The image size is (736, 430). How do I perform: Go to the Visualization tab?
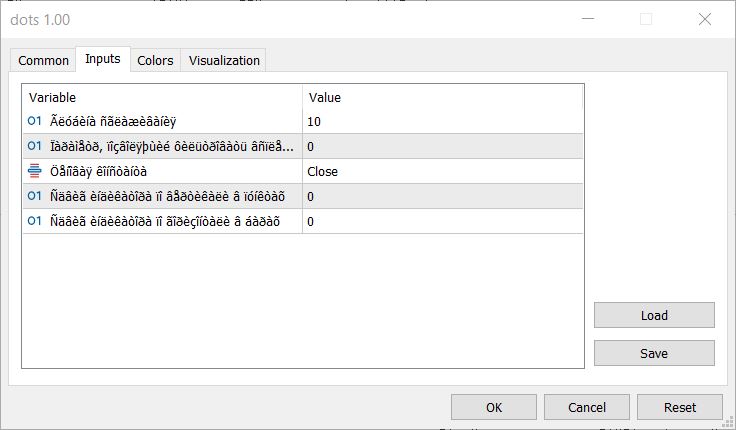224,61
